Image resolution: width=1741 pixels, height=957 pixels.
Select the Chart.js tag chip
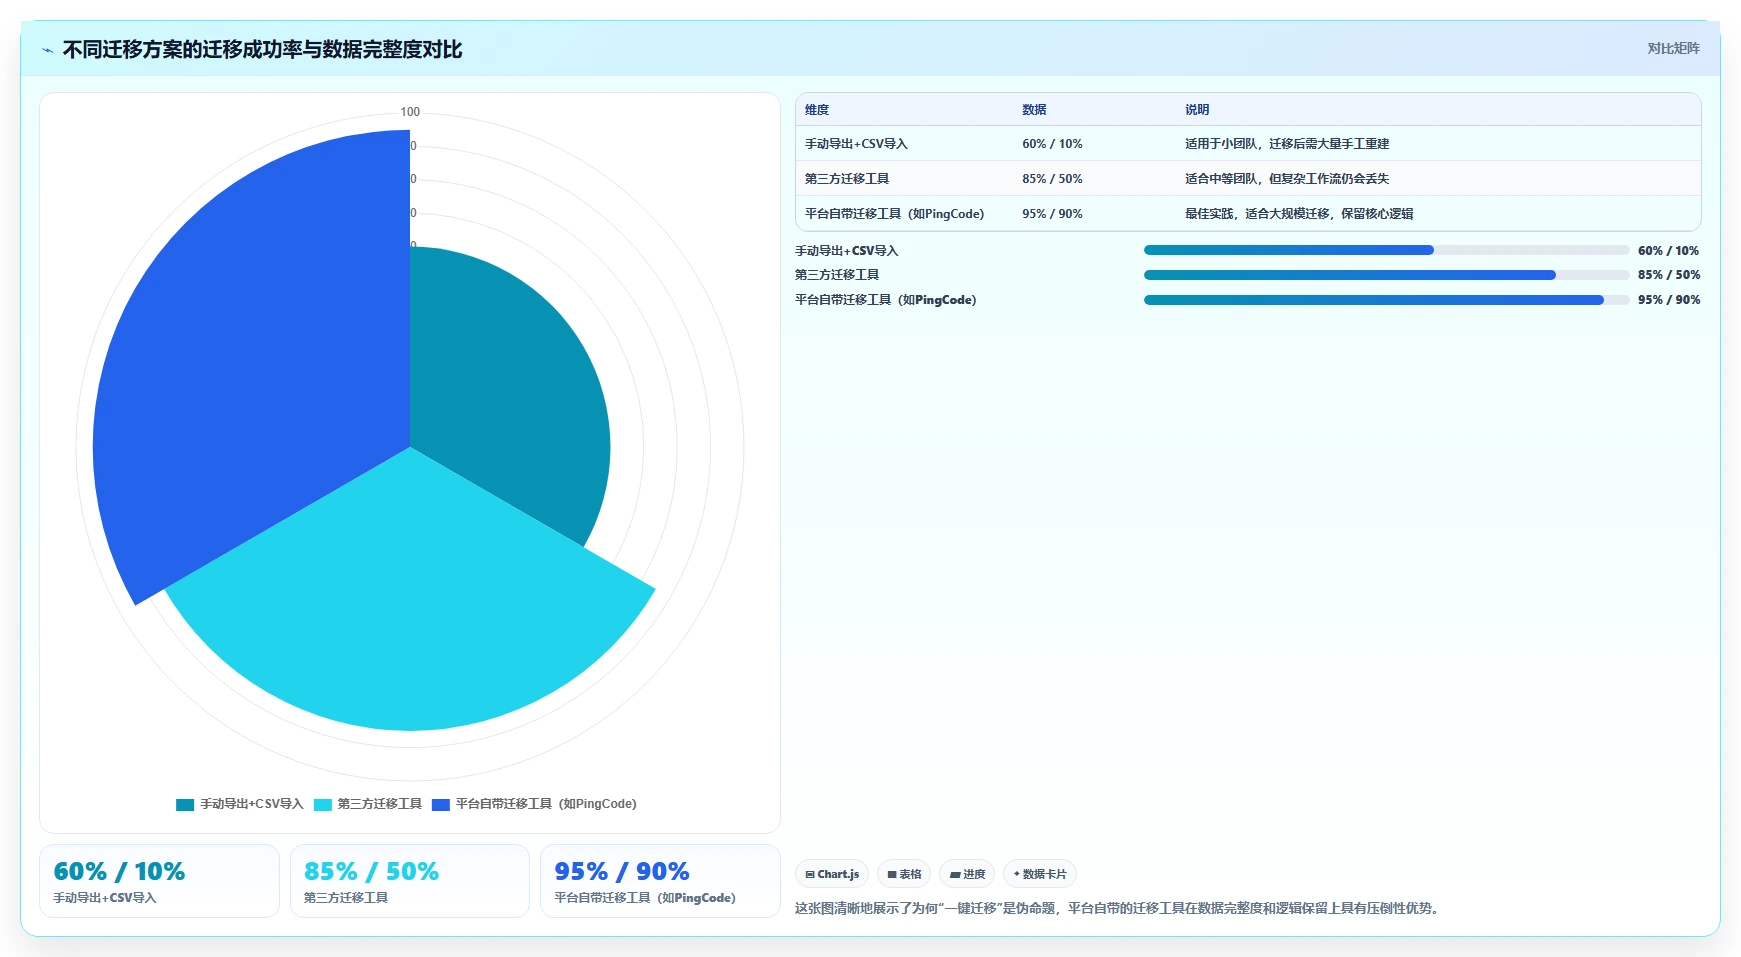(x=832, y=874)
